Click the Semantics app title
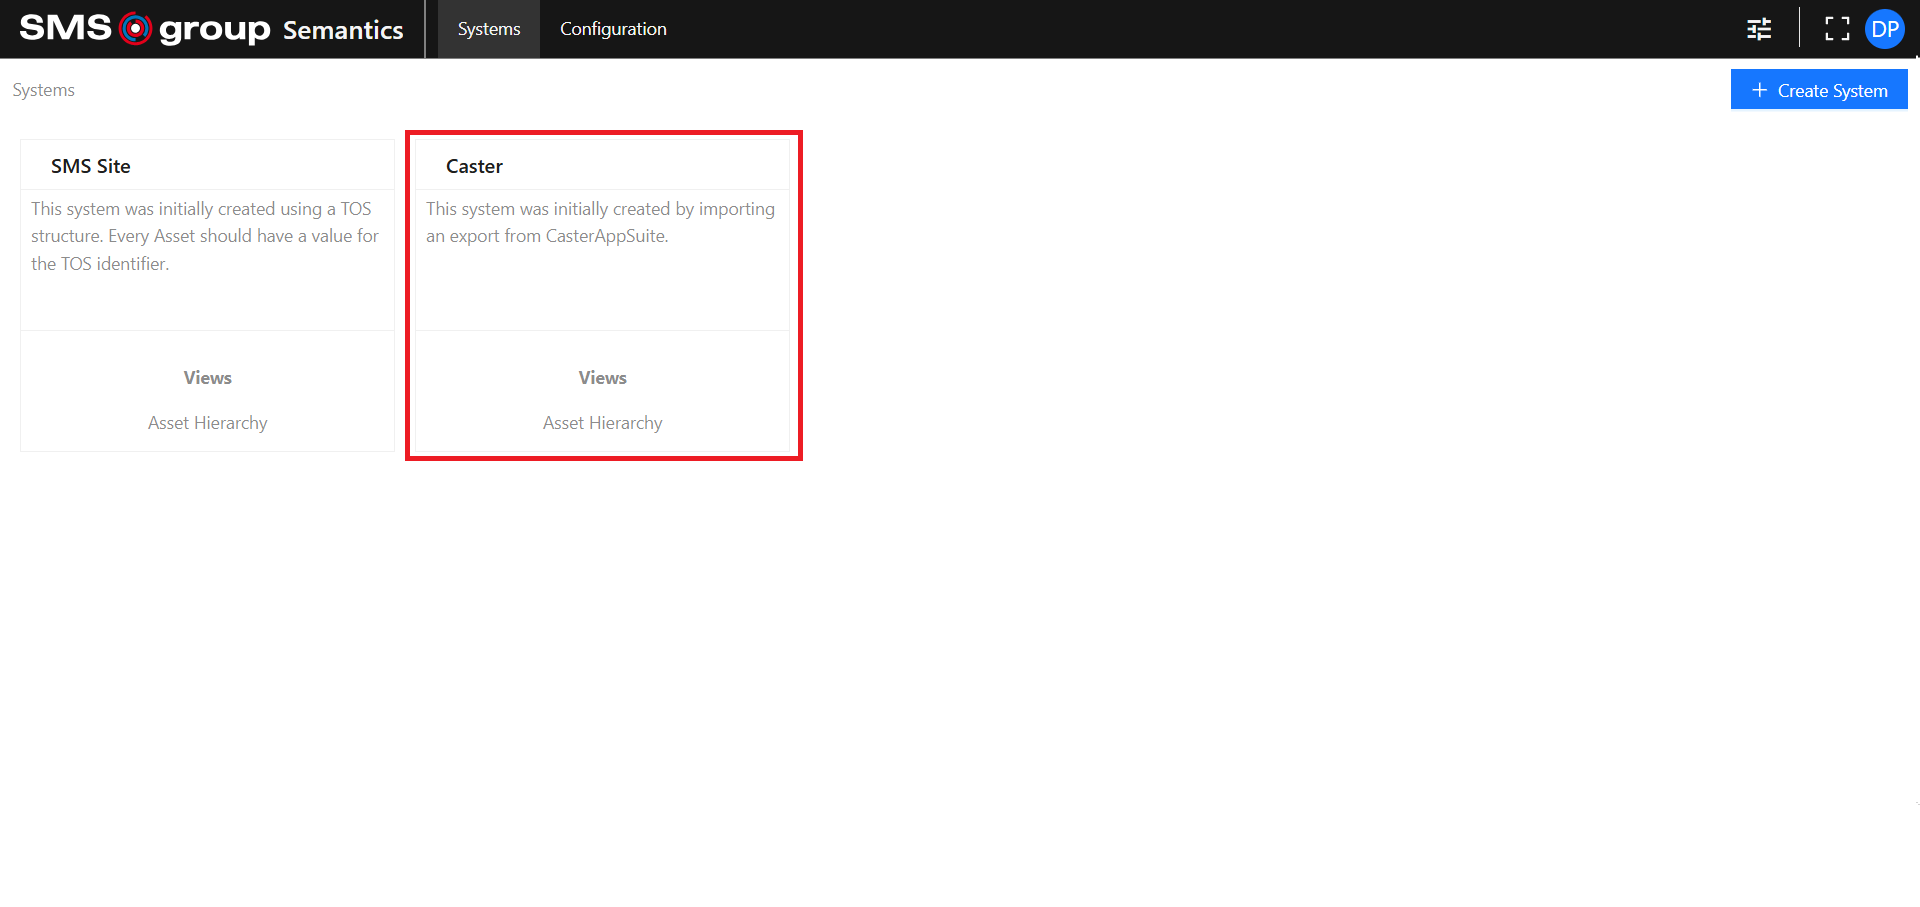Screen dimensions: 1920x907 click(343, 30)
